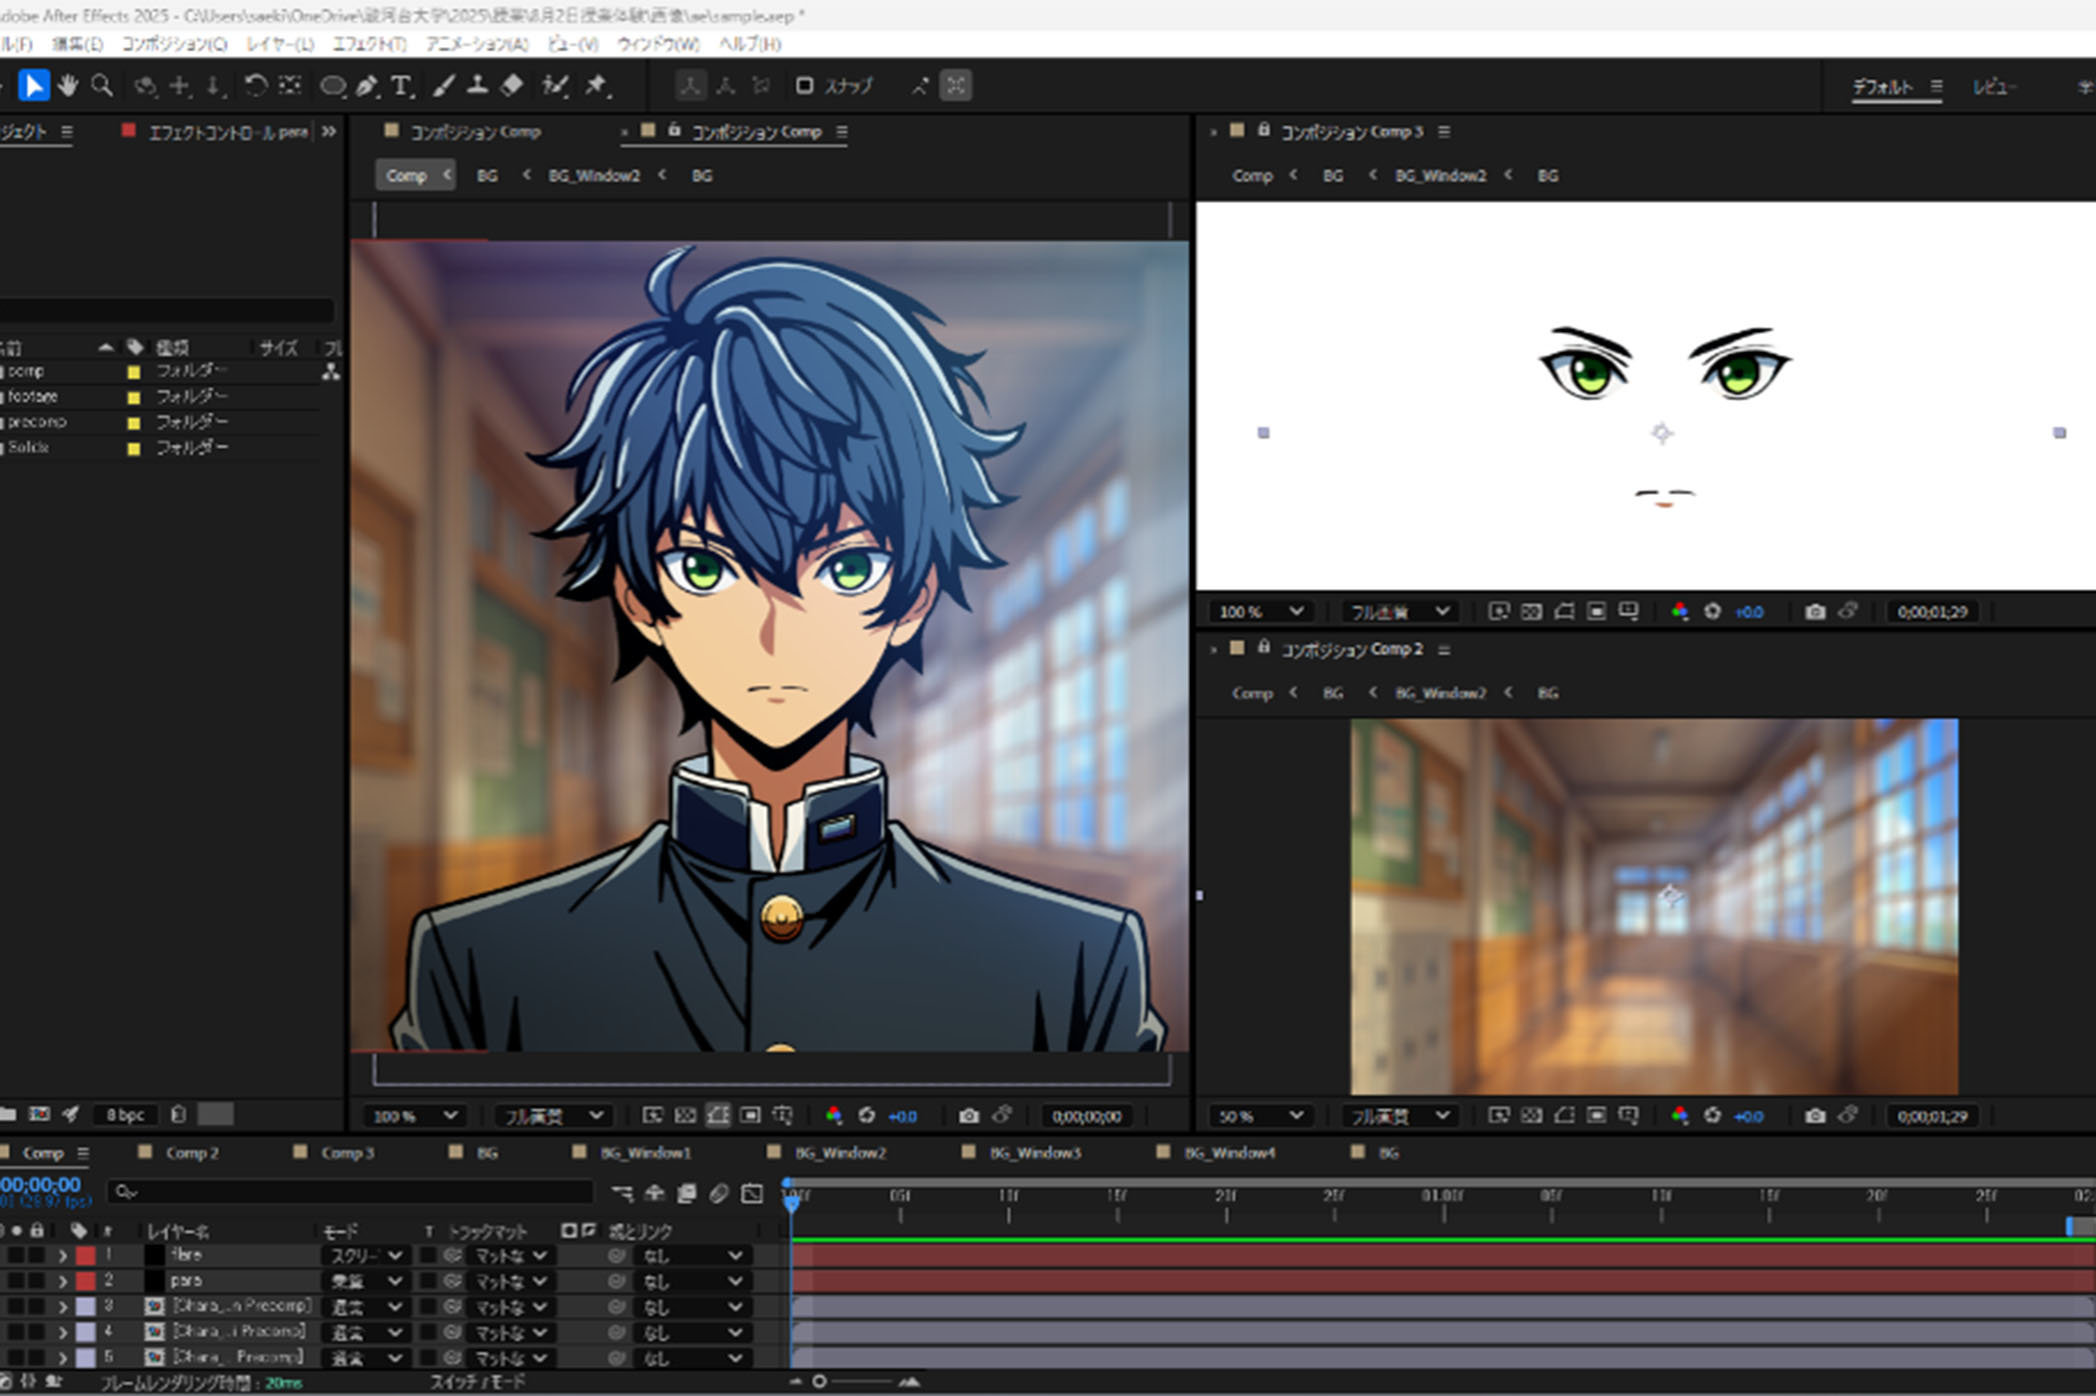2096x1396 pixels.
Task: Select the Eraser tool
Action: pyautogui.click(x=512, y=86)
